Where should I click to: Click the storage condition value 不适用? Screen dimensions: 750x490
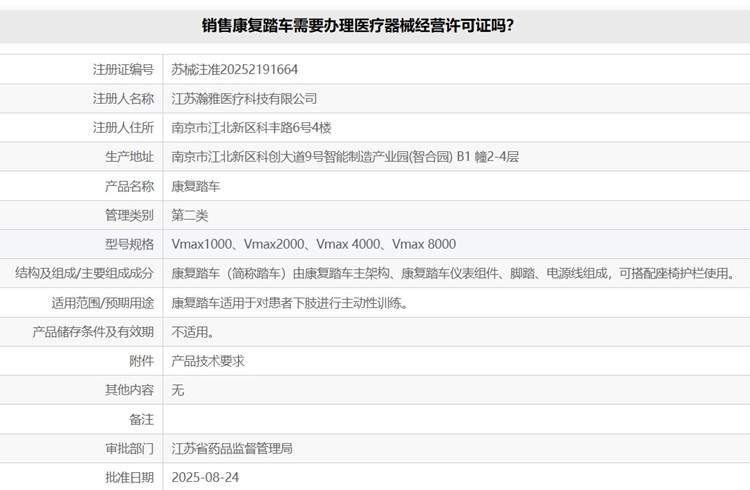click(192, 332)
